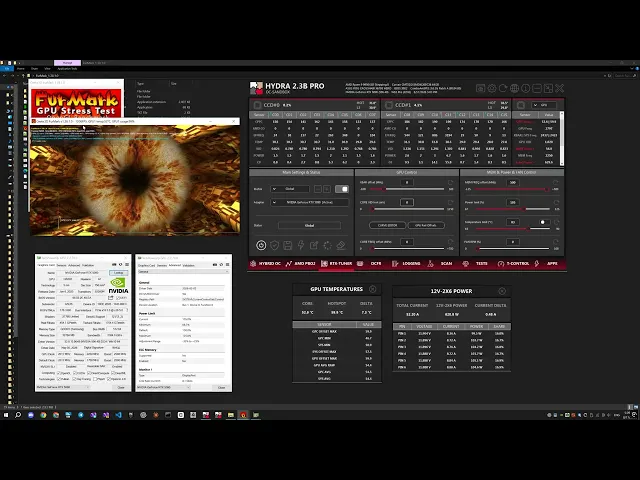This screenshot has height=480, width=640.
Task: Click the shield check icon in Main Settings
Action: (274, 245)
